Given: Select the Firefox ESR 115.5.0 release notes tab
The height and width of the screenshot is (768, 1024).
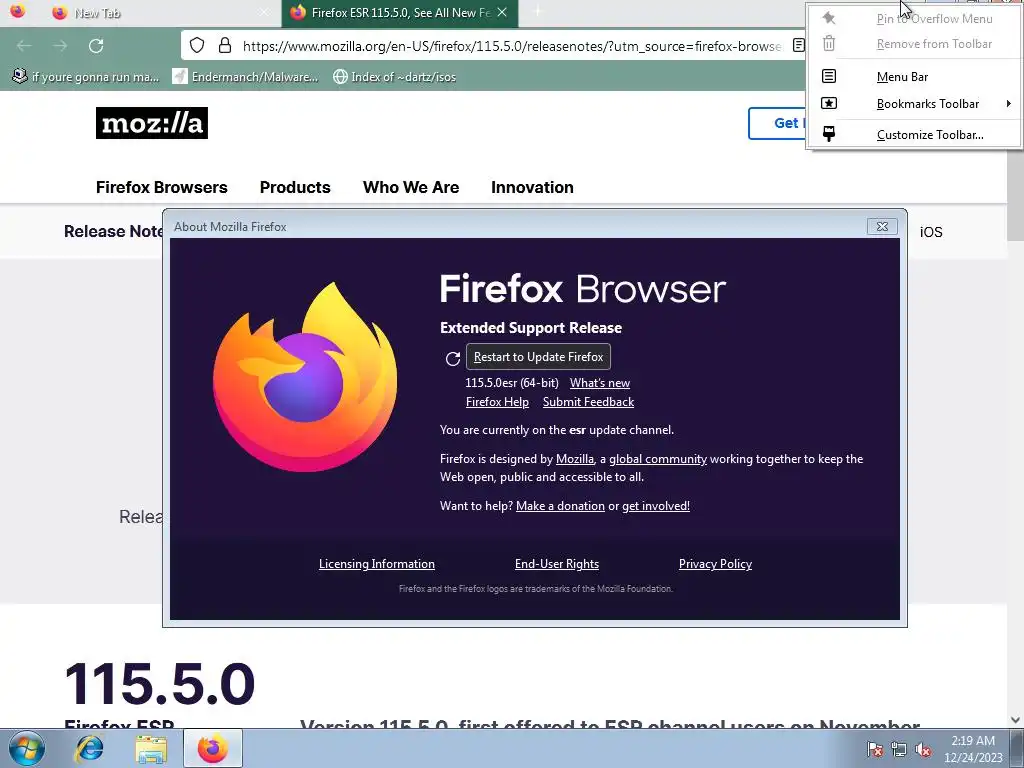Looking at the screenshot, I should pos(400,13).
